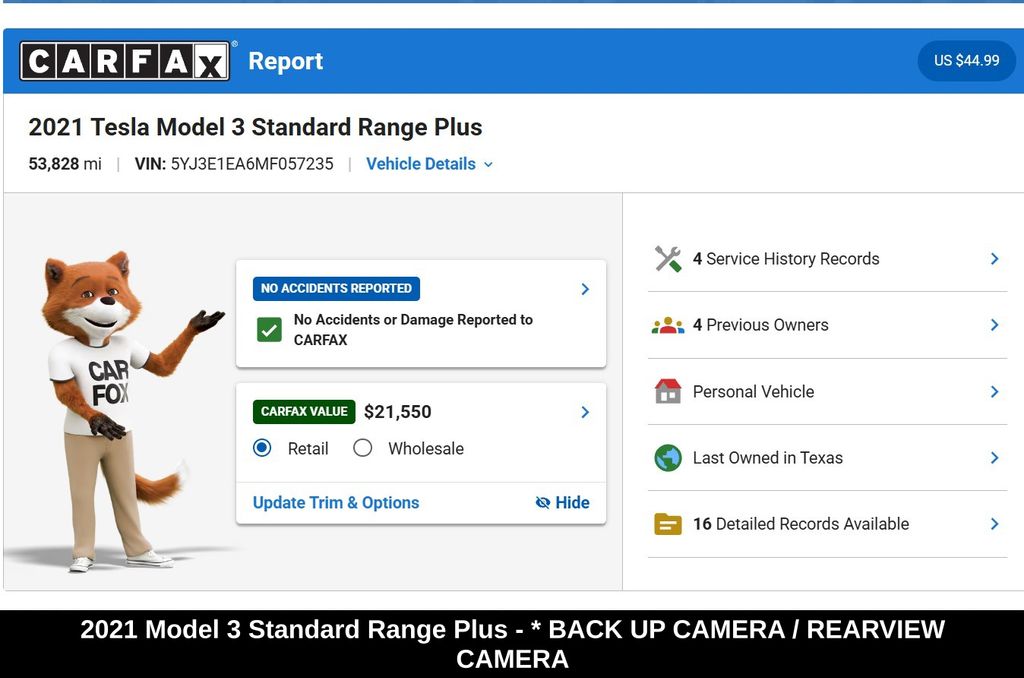Open the No Accidents Reported card arrow

(585, 289)
